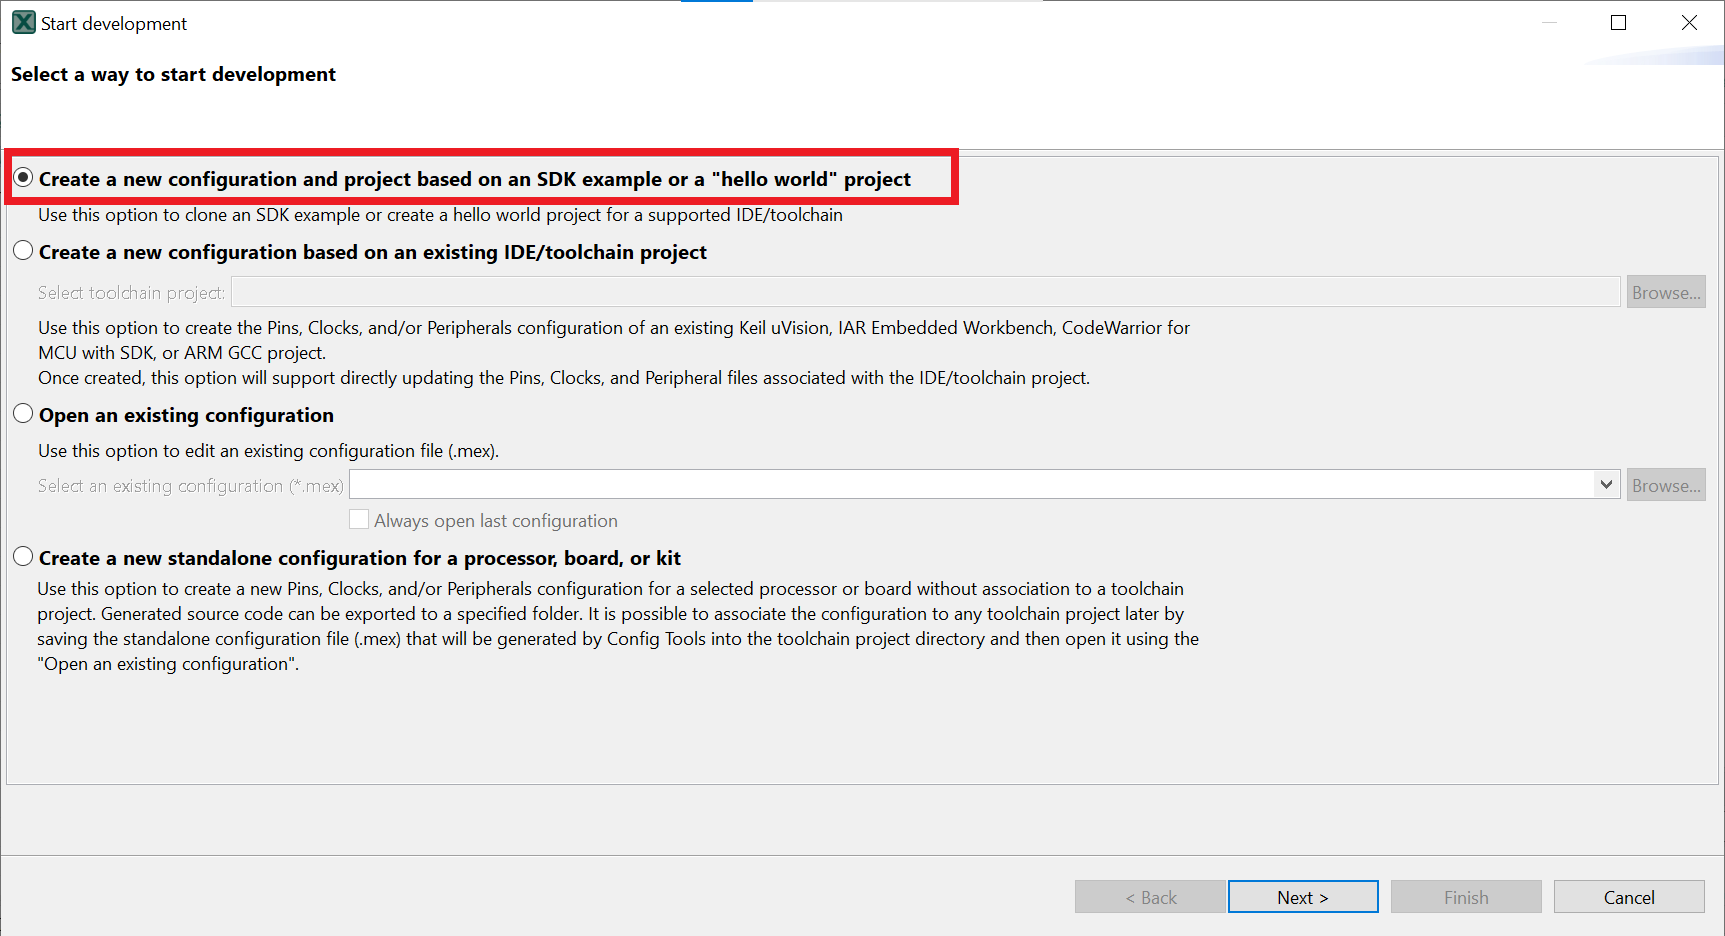Cancel the Start development wizard
Screen dimensions: 1725x936
click(x=1628, y=897)
